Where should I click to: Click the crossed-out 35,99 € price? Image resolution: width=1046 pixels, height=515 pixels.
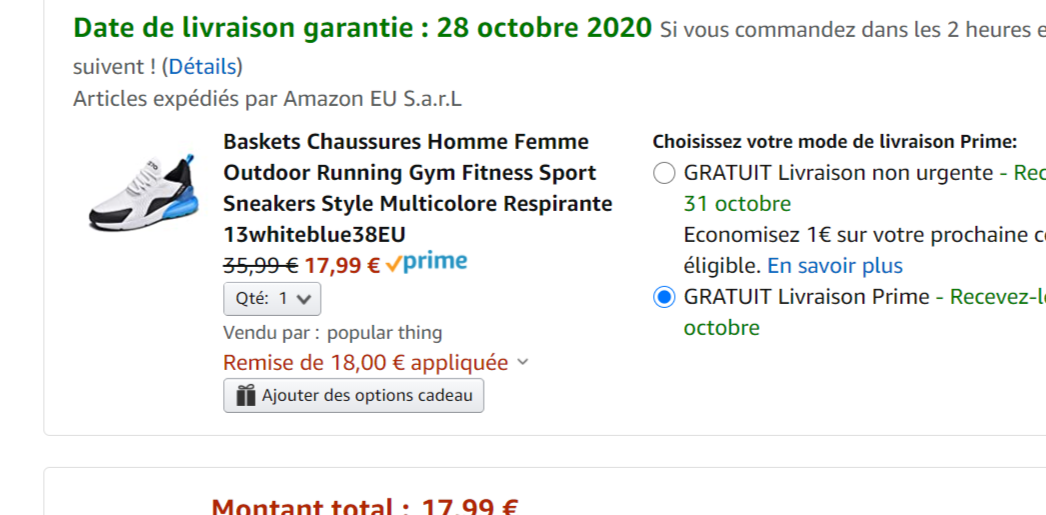[x=260, y=266]
